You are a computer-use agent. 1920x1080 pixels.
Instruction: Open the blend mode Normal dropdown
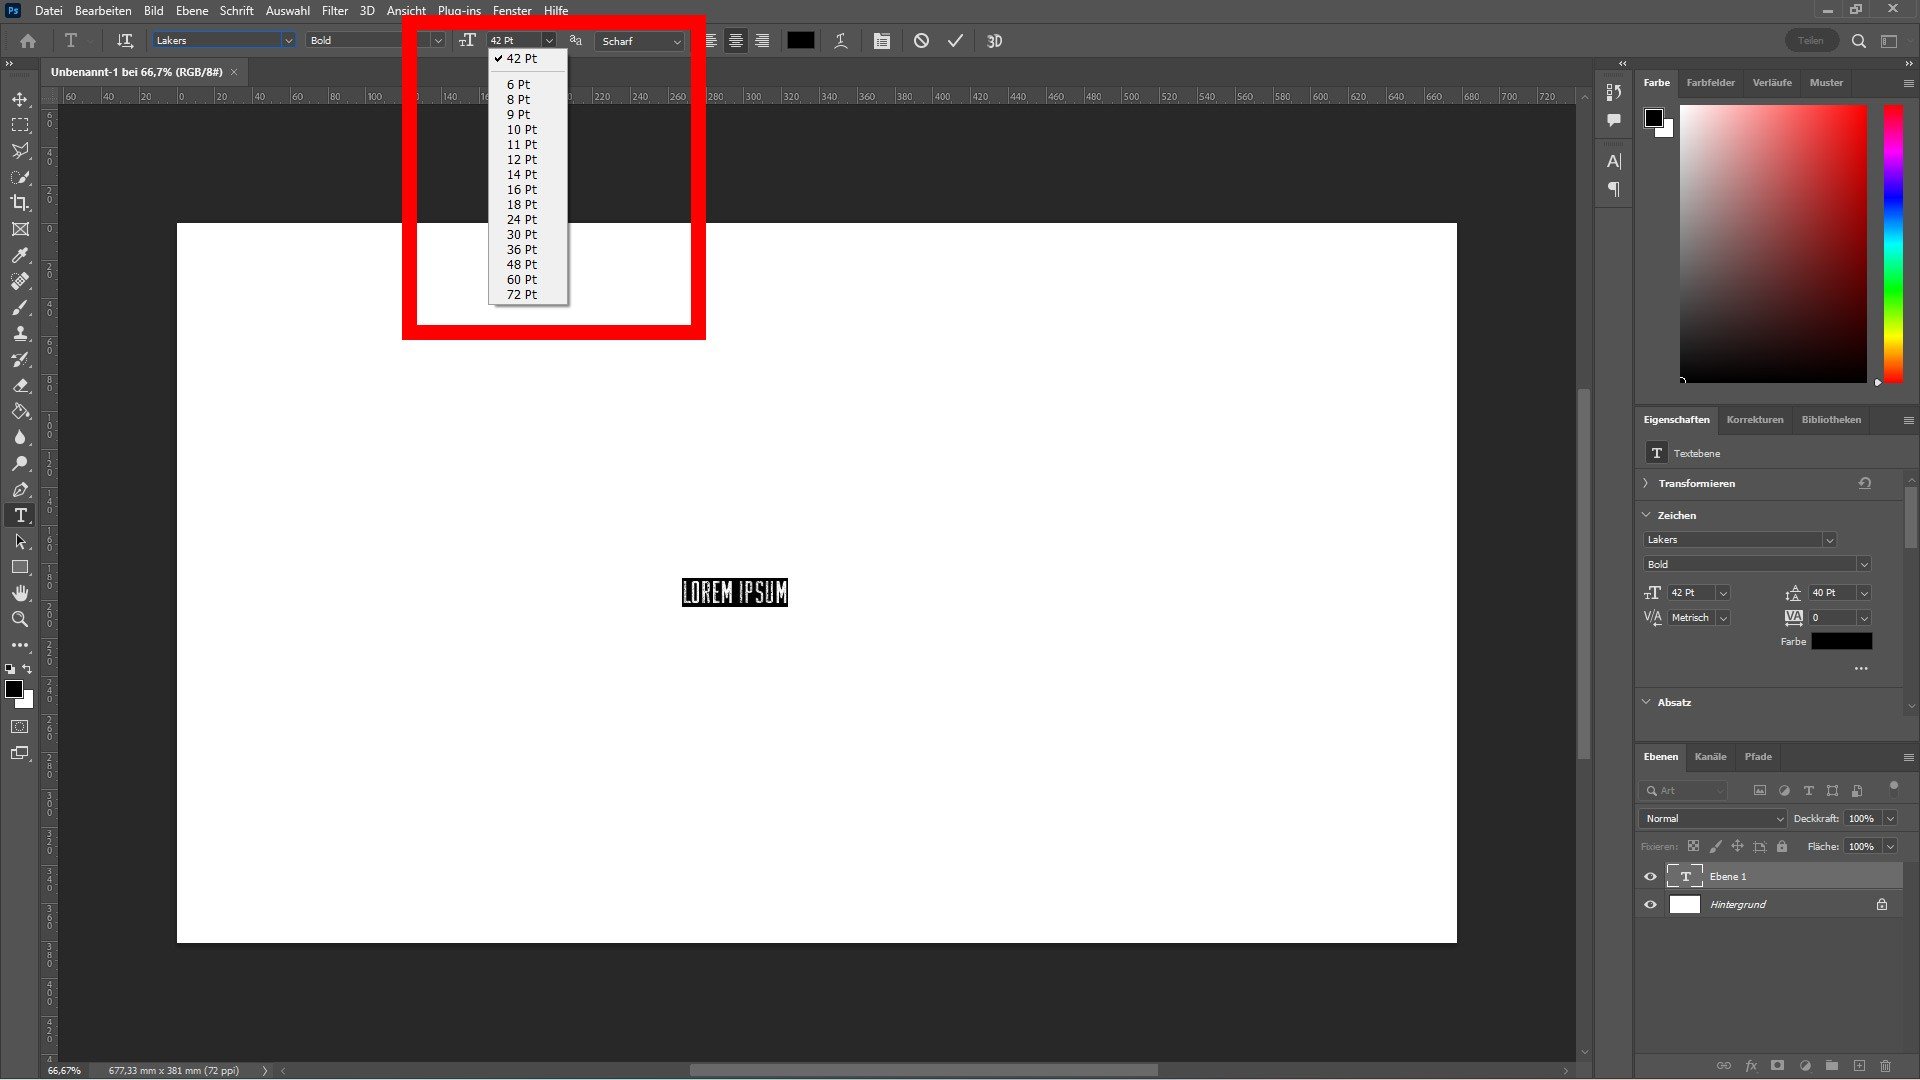pyautogui.click(x=1712, y=819)
